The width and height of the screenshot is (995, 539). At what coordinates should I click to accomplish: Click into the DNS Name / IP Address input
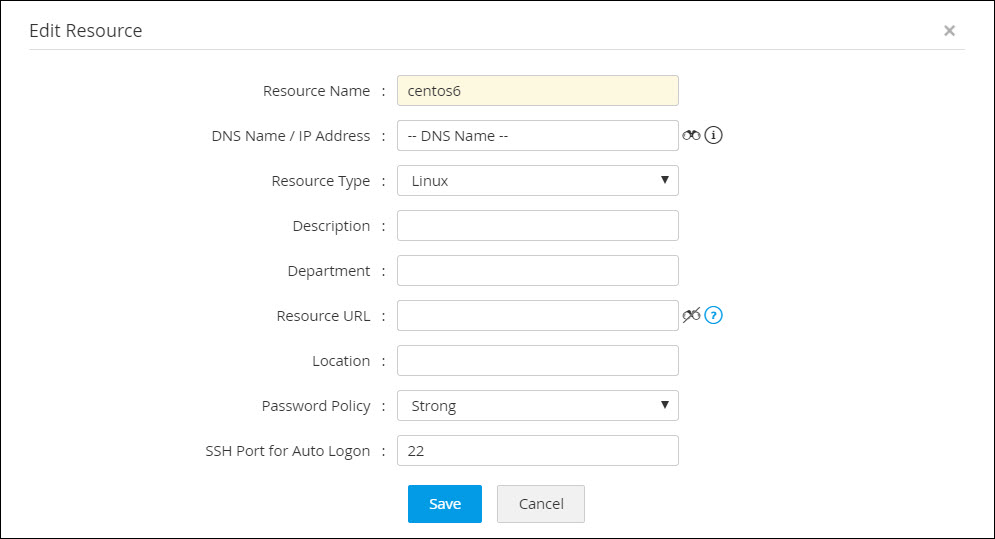click(x=537, y=136)
